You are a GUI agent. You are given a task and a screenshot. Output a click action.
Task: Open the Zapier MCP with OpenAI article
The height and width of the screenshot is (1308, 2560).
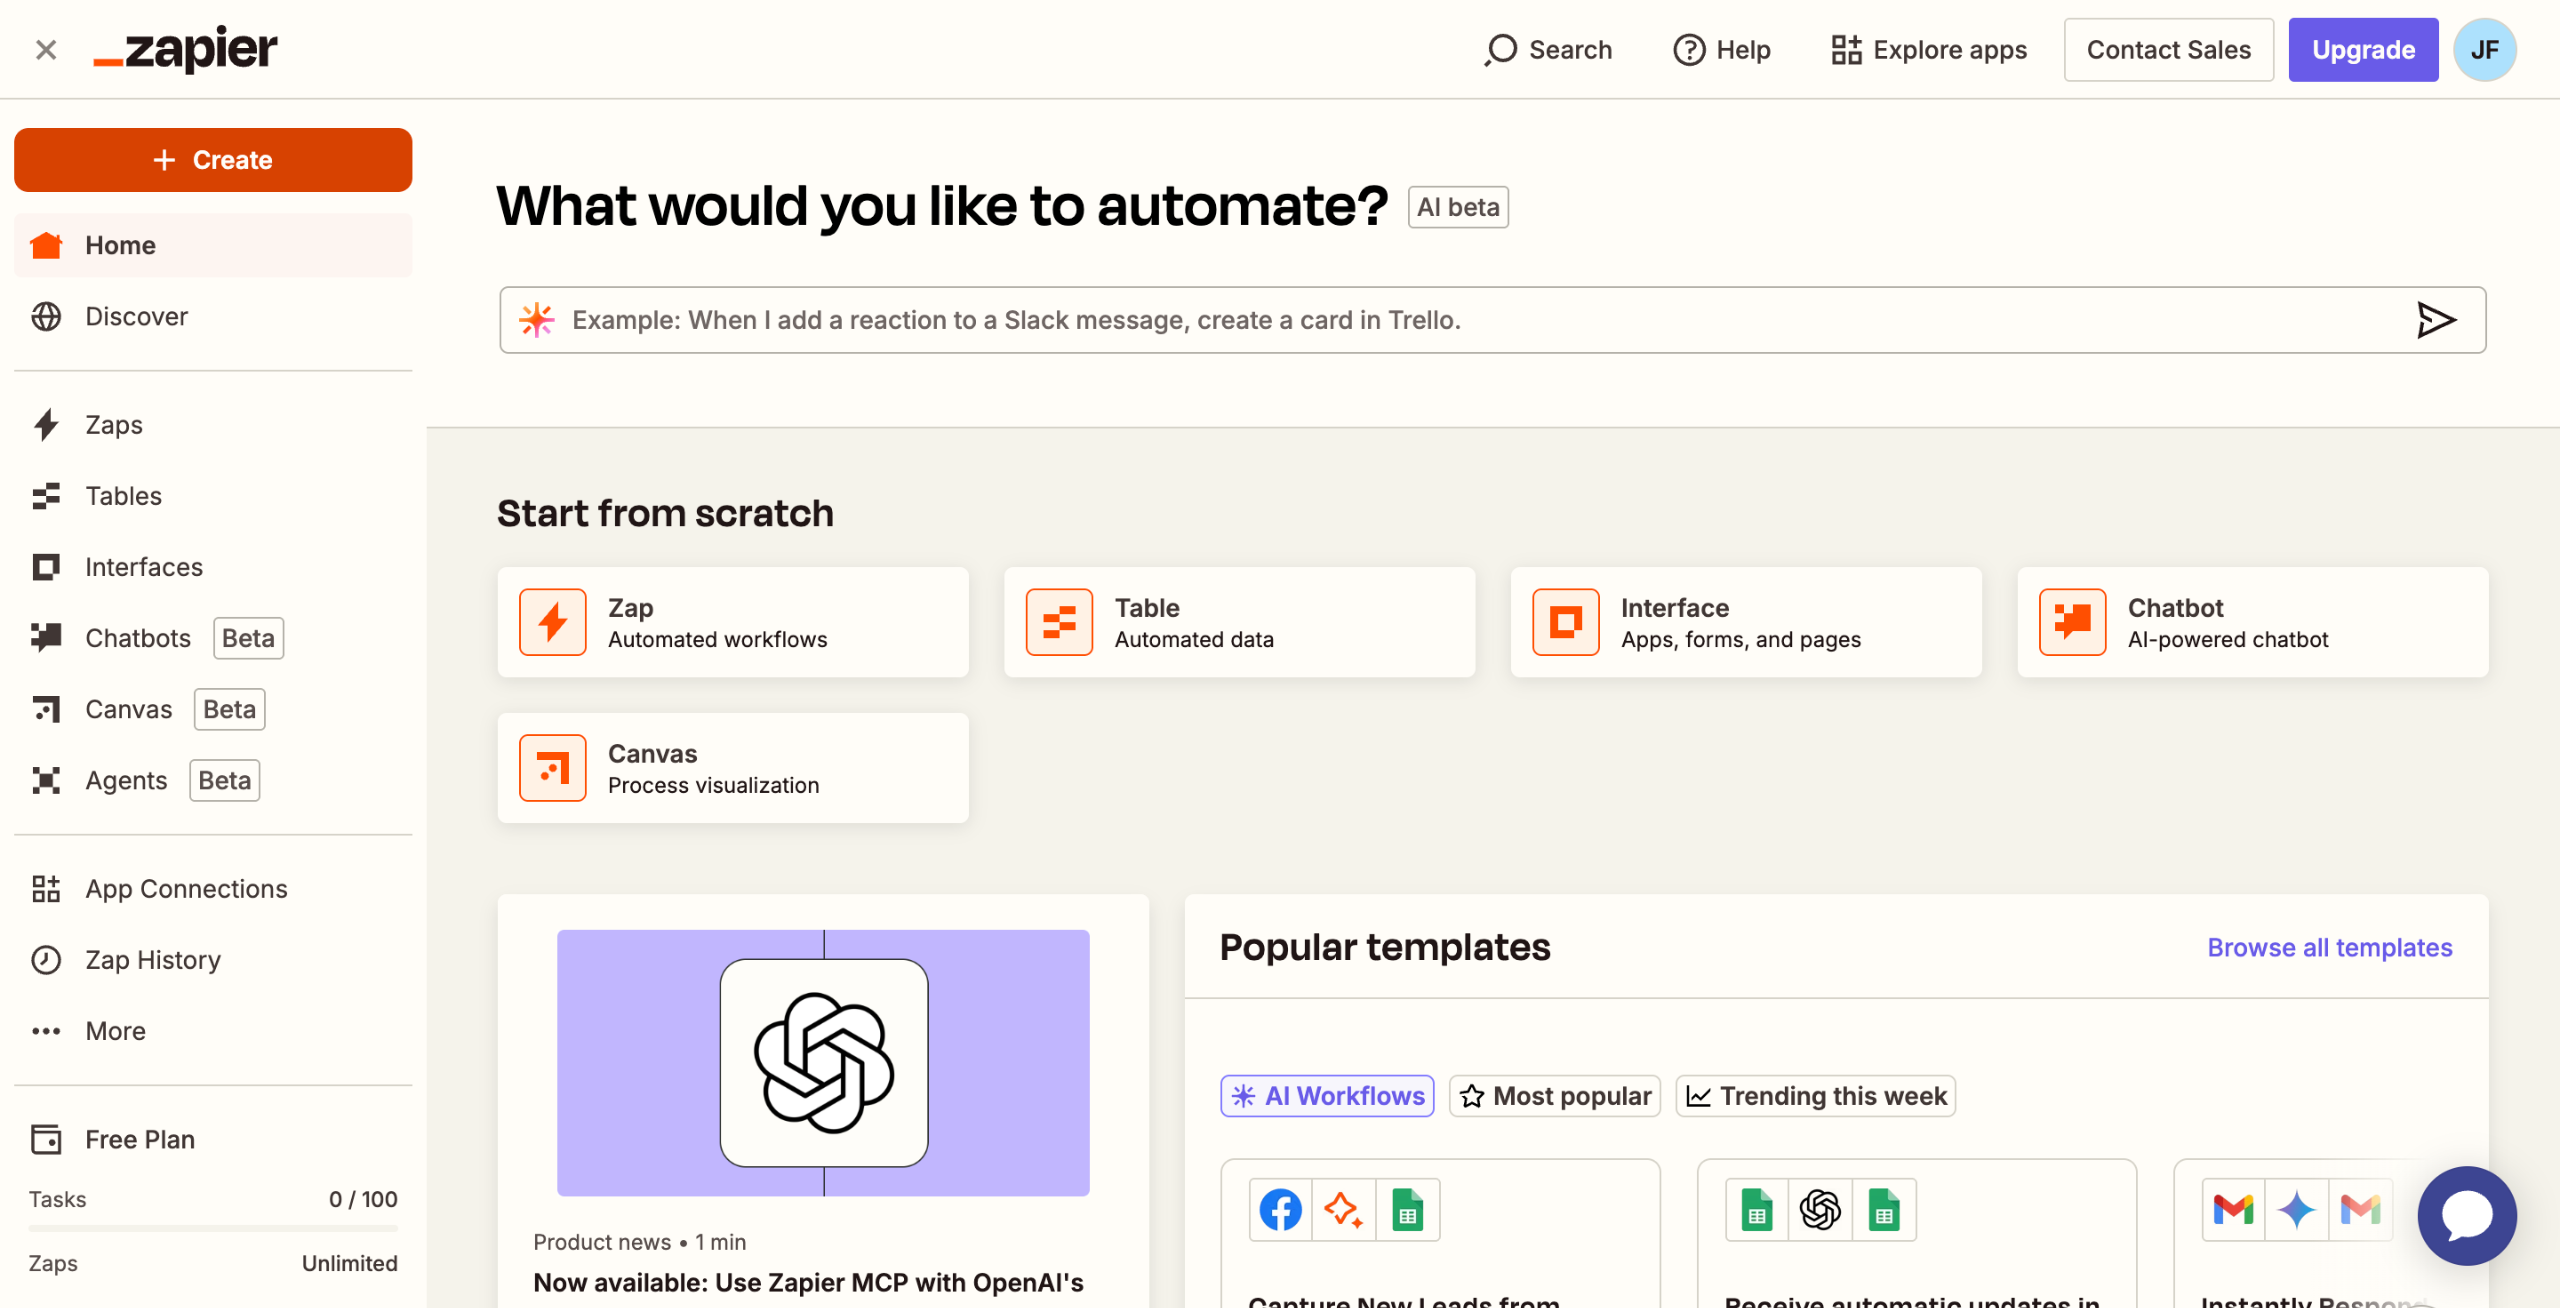[808, 1283]
